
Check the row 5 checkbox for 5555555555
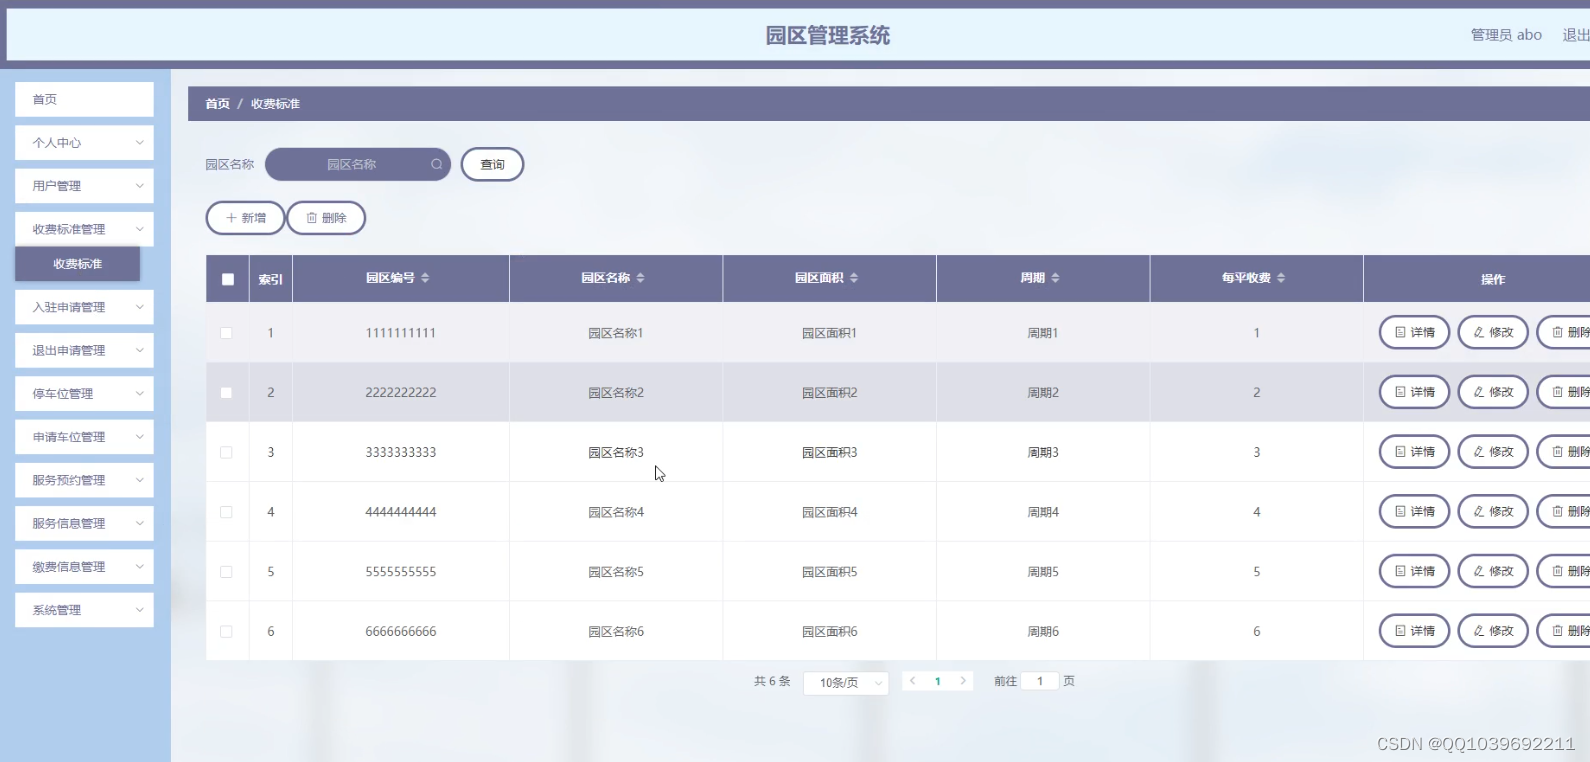click(x=226, y=572)
